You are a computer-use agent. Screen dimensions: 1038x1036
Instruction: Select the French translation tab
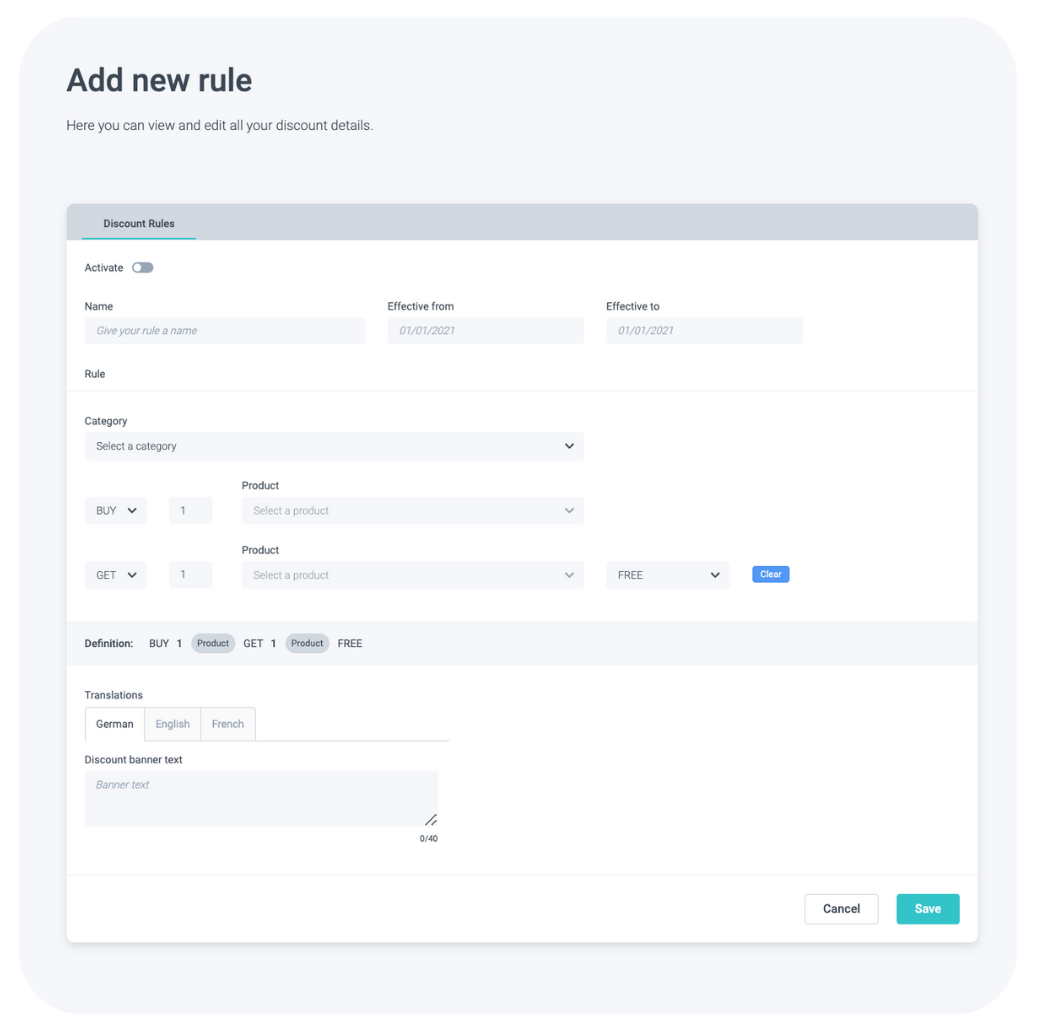pyautogui.click(x=228, y=724)
